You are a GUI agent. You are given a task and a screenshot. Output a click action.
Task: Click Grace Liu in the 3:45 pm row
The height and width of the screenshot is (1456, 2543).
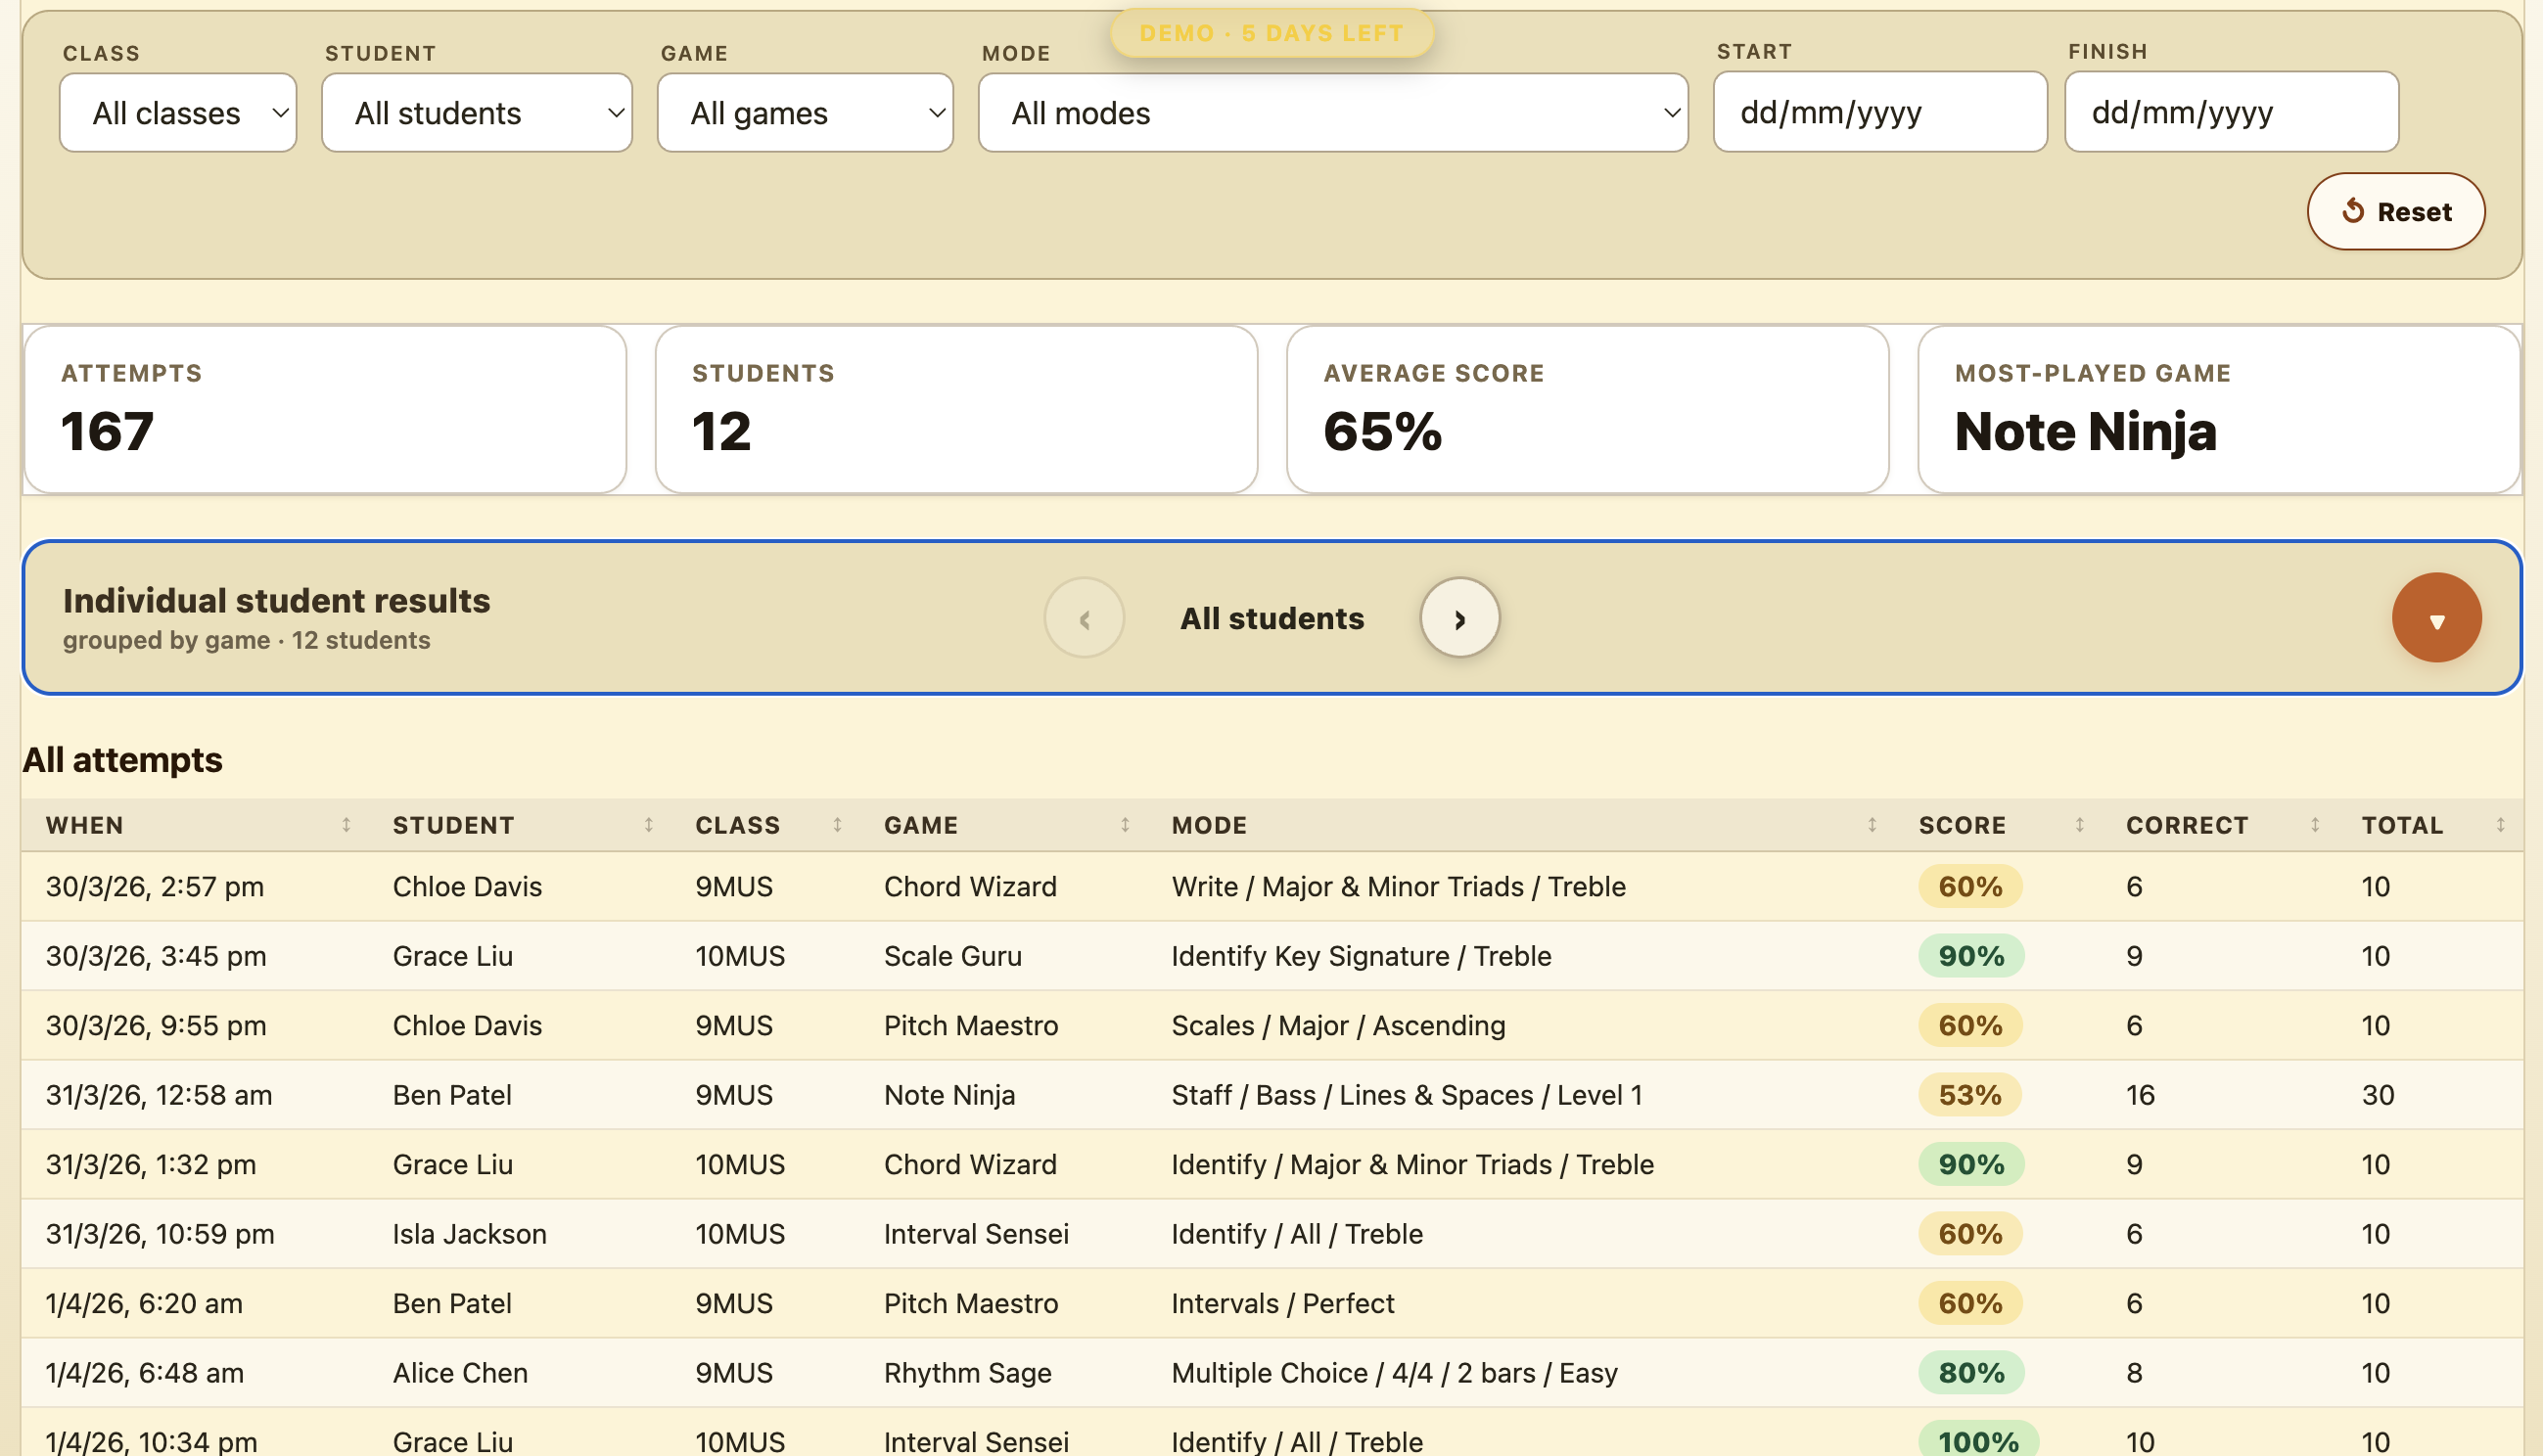point(453,956)
